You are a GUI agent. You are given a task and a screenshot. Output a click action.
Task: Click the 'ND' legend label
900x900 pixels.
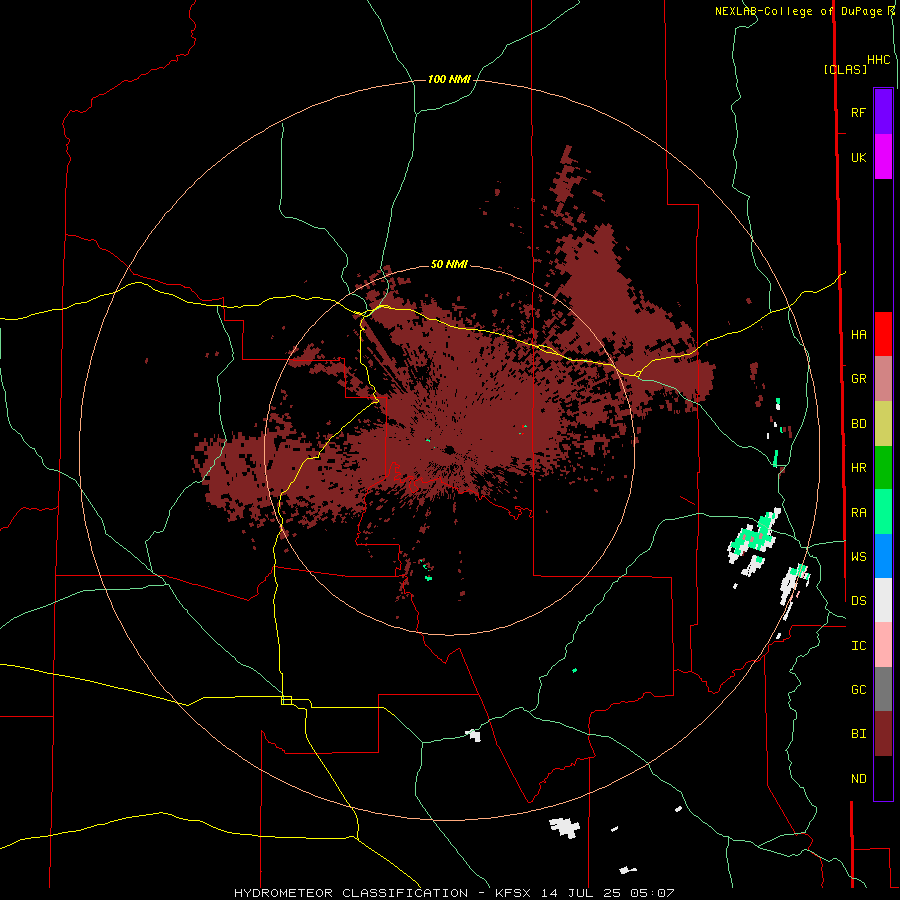click(x=858, y=779)
